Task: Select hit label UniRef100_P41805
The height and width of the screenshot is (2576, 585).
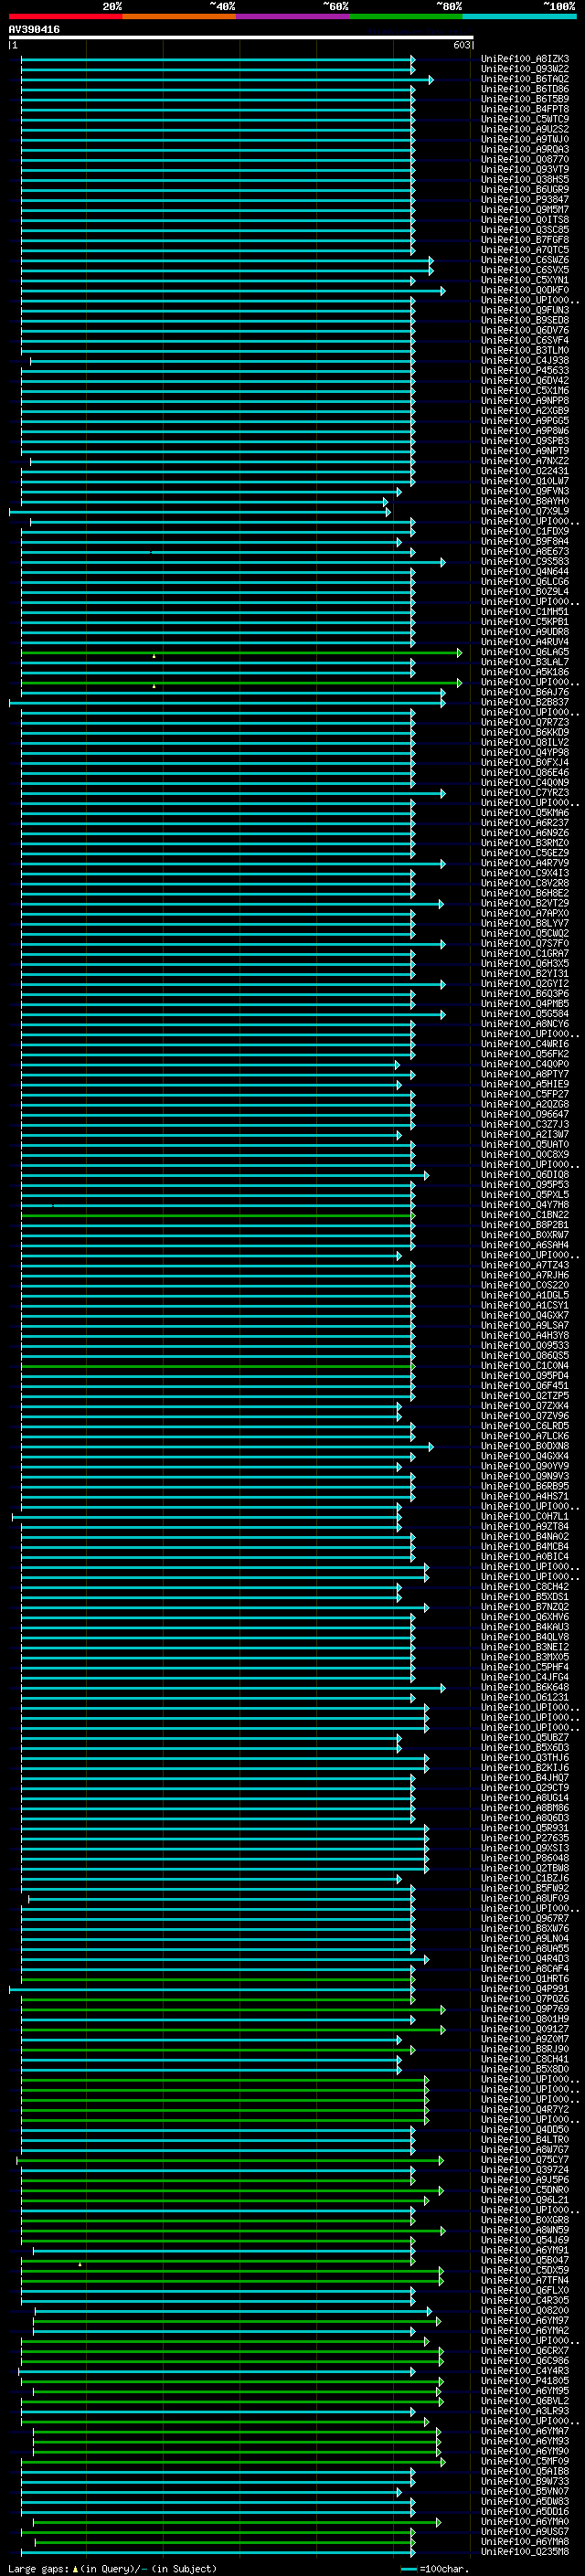Action: [x=525, y=2381]
